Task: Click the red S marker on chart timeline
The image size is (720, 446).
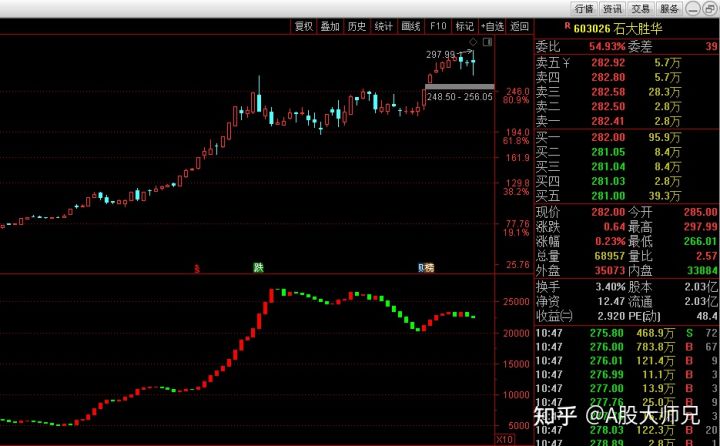Action: pos(197,268)
